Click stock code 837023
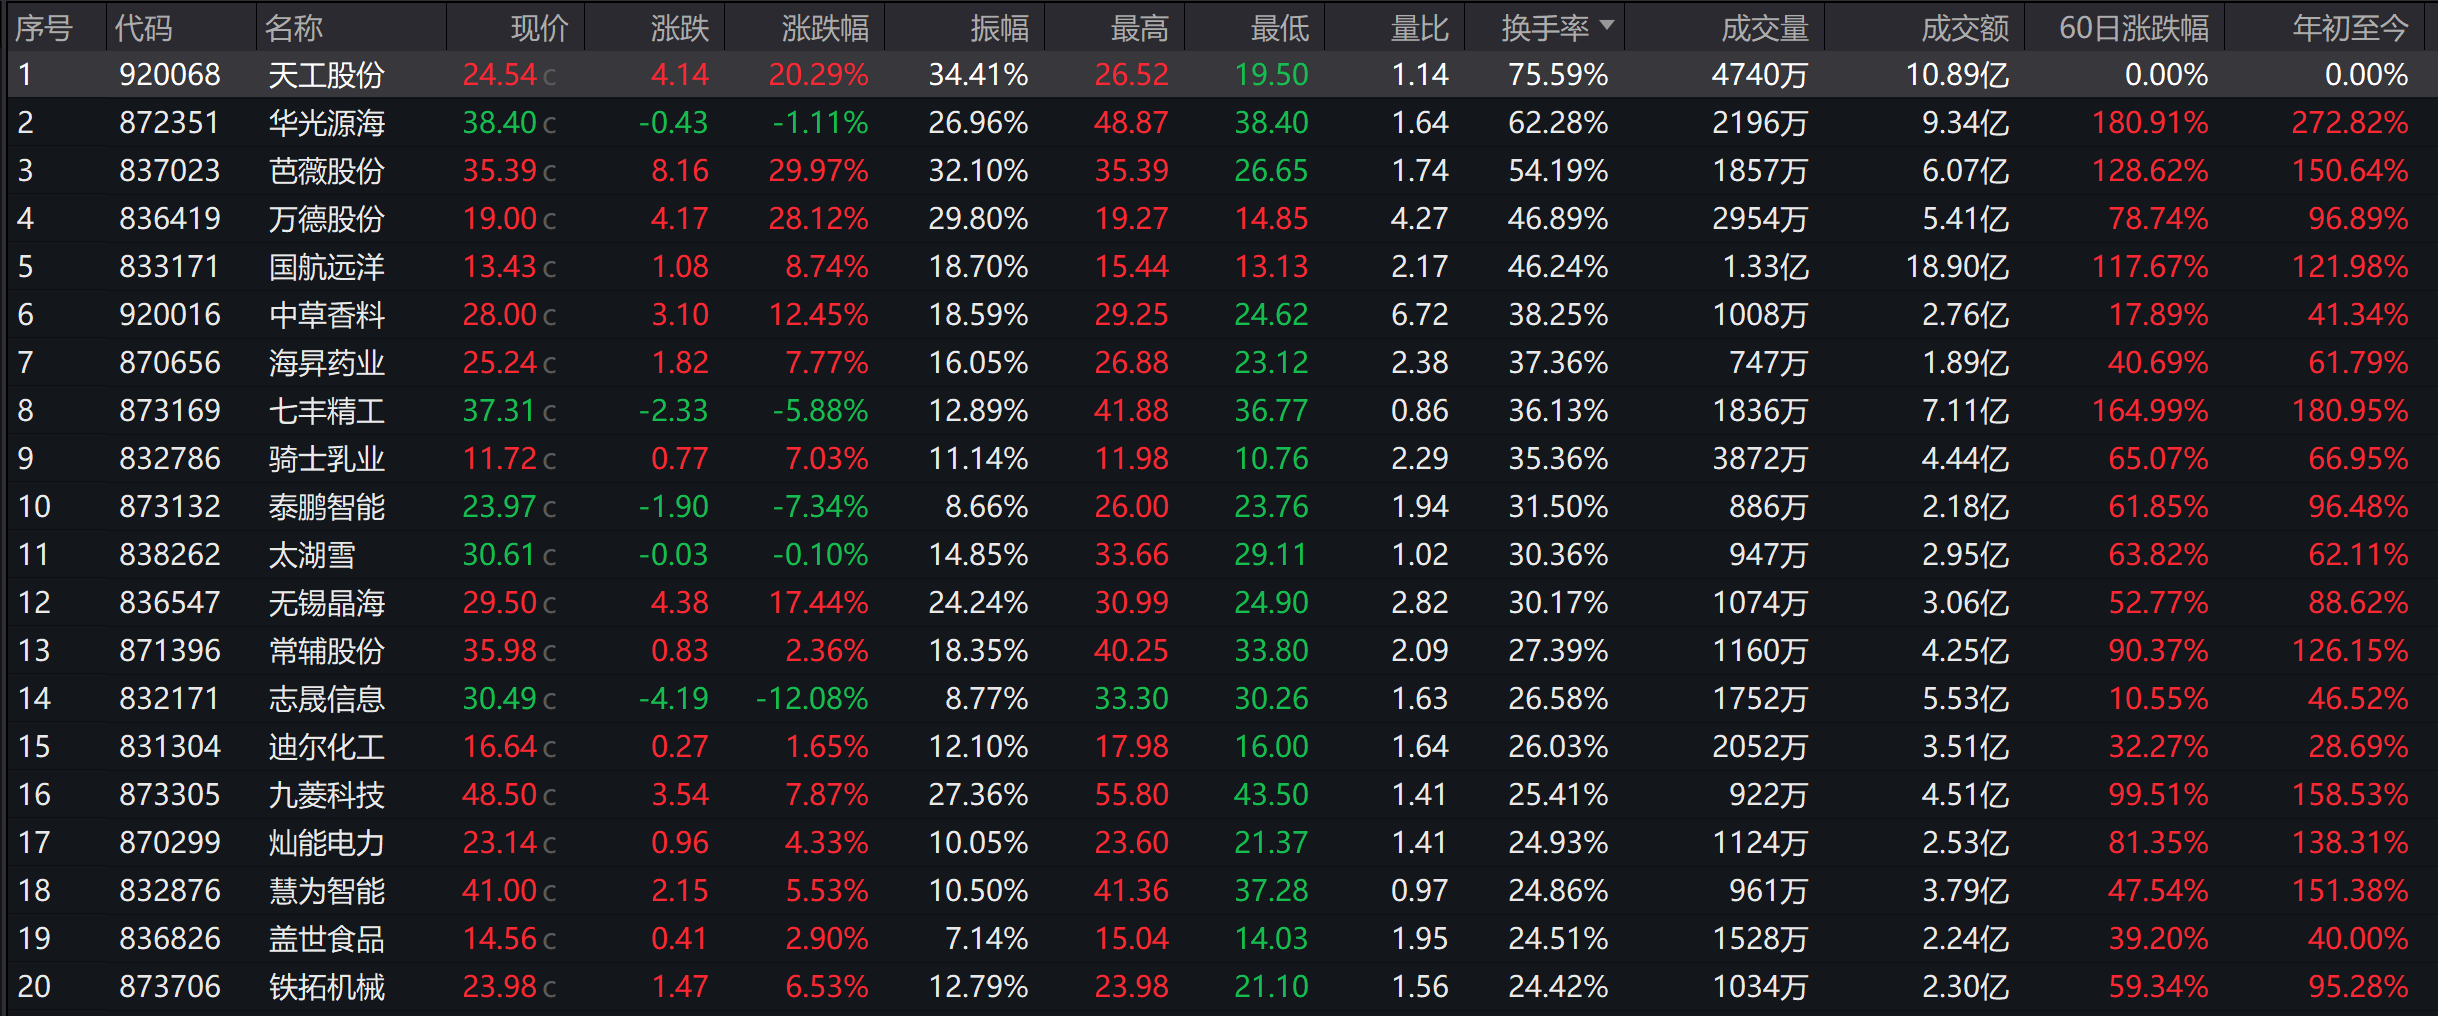 (x=170, y=171)
